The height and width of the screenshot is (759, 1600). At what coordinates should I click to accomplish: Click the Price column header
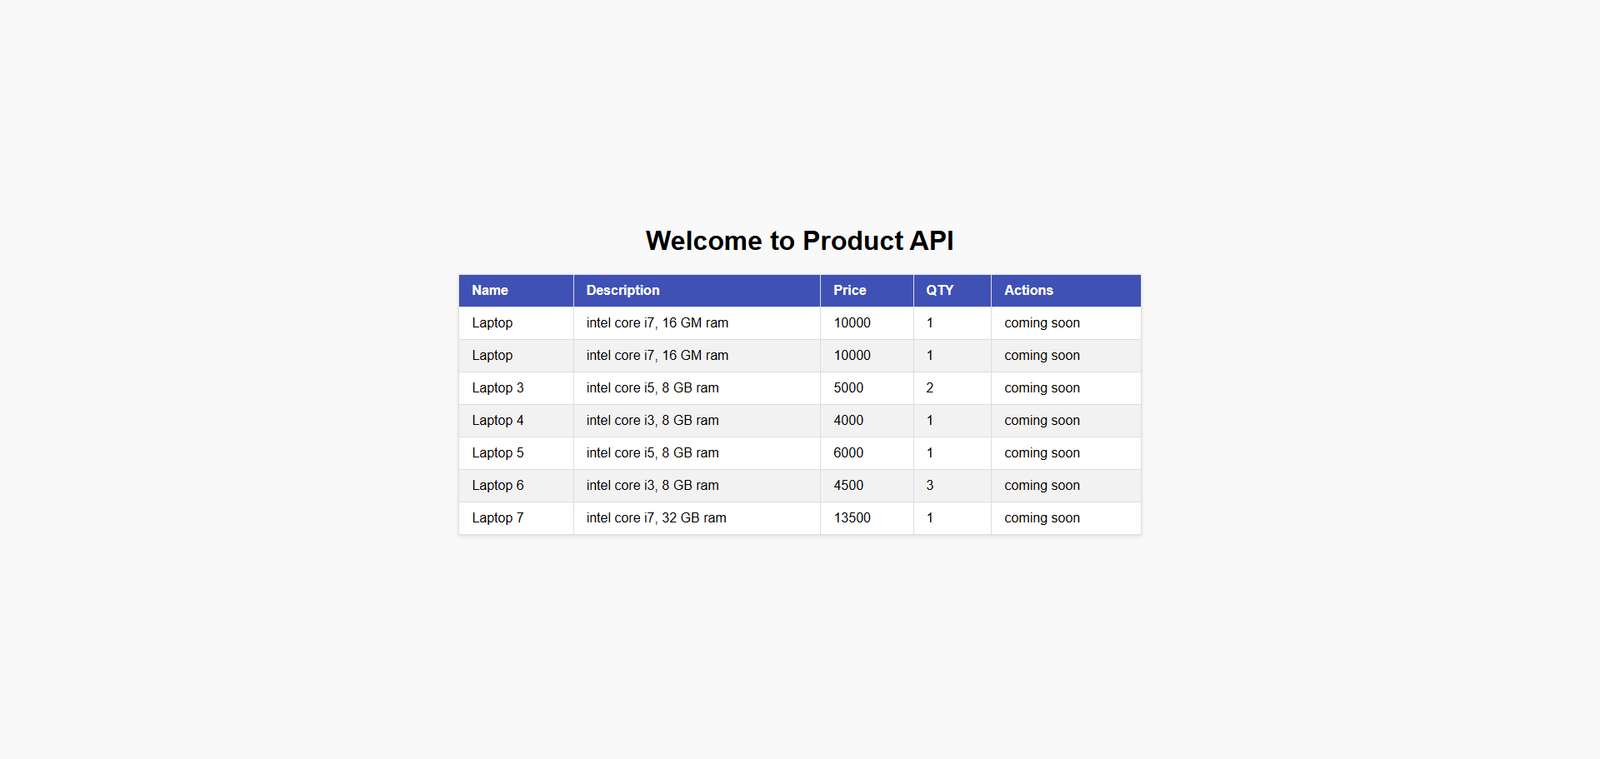coord(850,291)
